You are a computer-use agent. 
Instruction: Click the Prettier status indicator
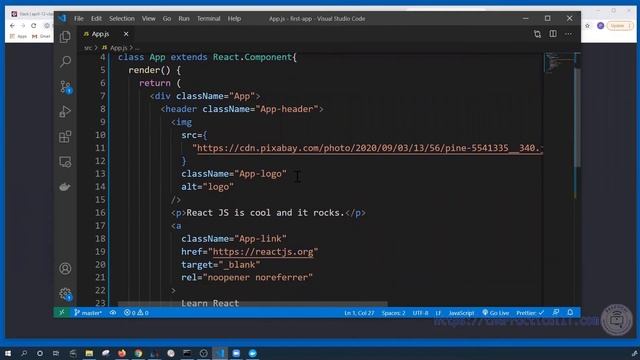[530, 313]
